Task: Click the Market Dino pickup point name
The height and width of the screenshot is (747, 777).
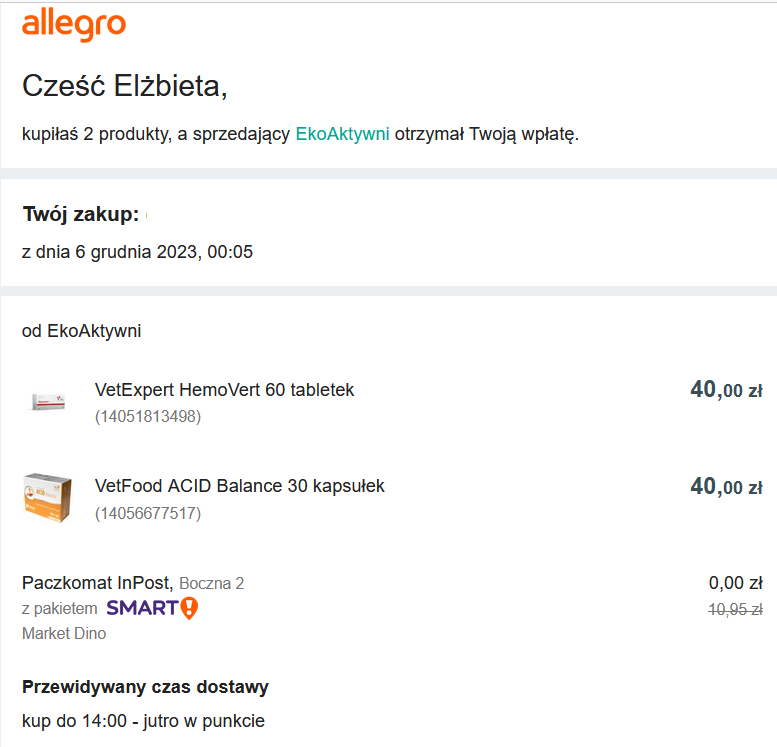Action: [64, 633]
